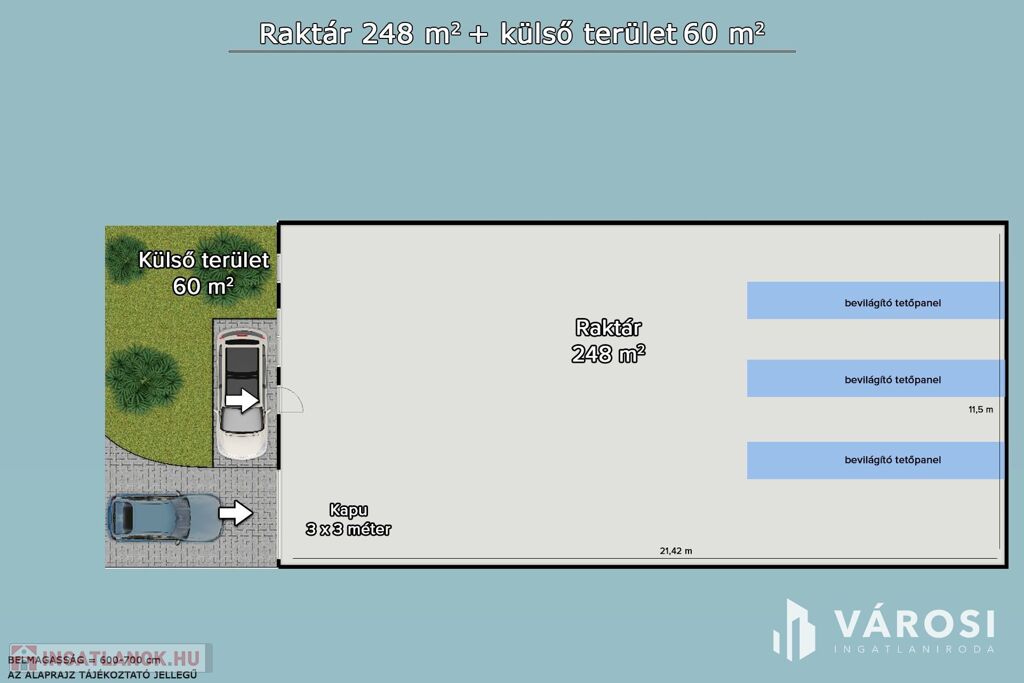Select the top bevilágító tetőpanel strip
Image resolution: width=1024 pixels, height=683 pixels.
coord(875,300)
